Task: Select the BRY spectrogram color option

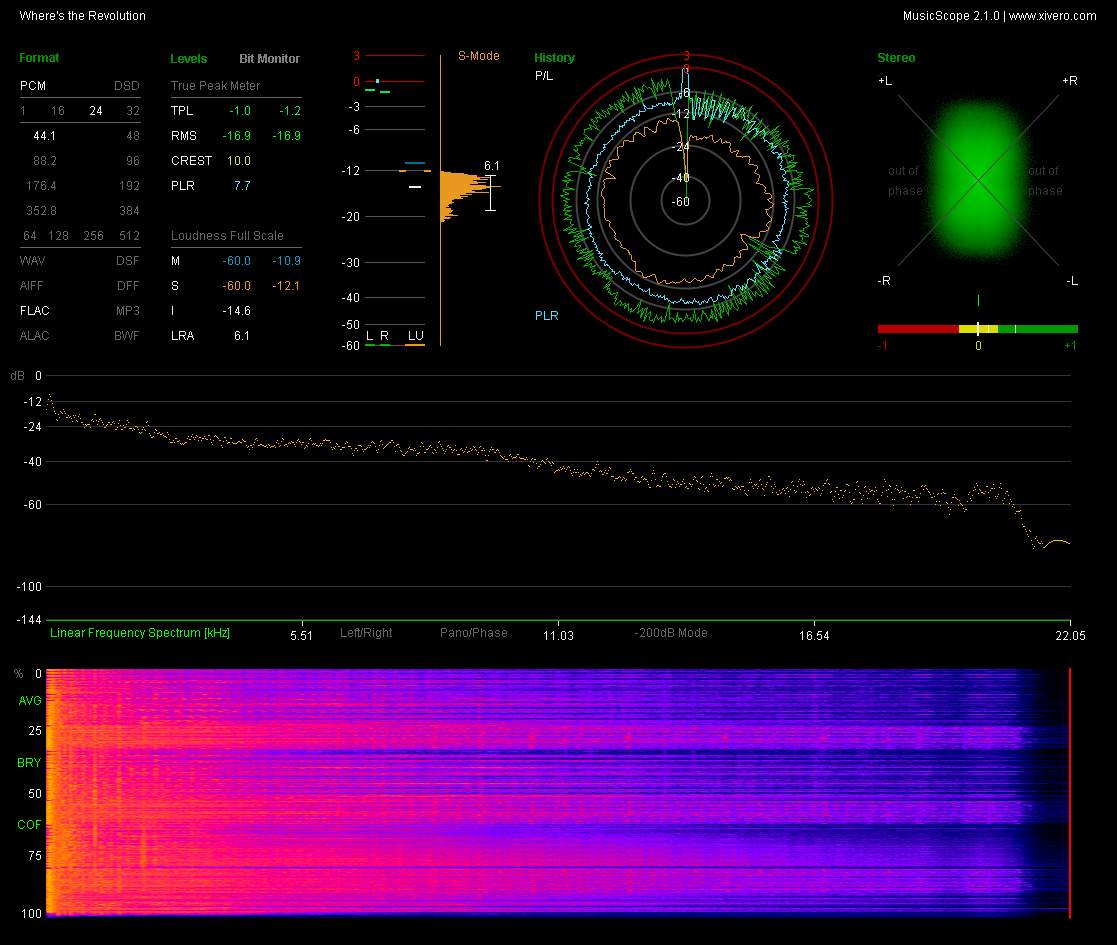Action: pos(29,763)
